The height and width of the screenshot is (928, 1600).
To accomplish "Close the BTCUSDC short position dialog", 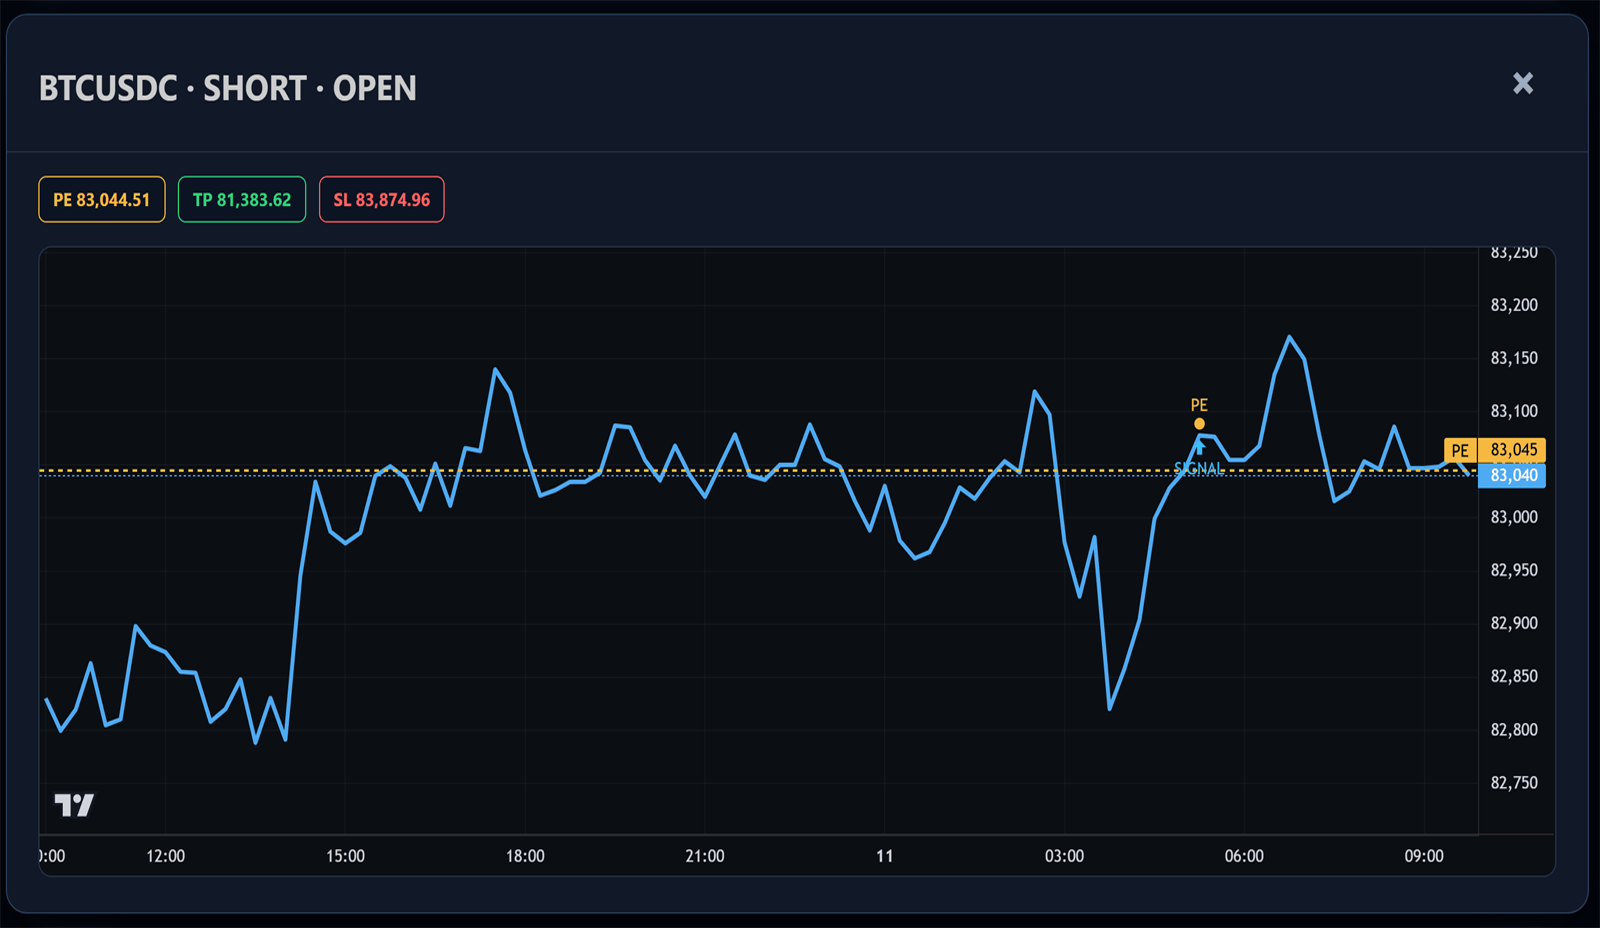I will tap(1522, 83).
